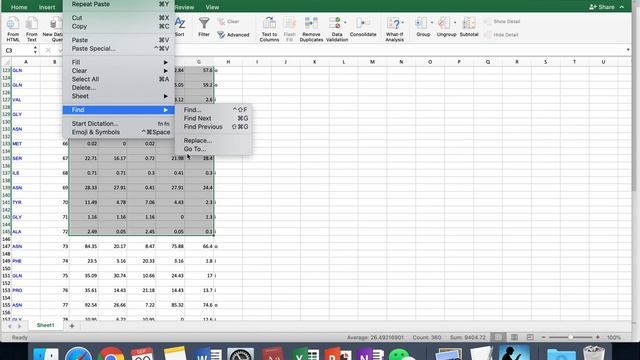Switch to the Insert ribbon tab
This screenshot has width=640, height=360.
click(47, 7)
